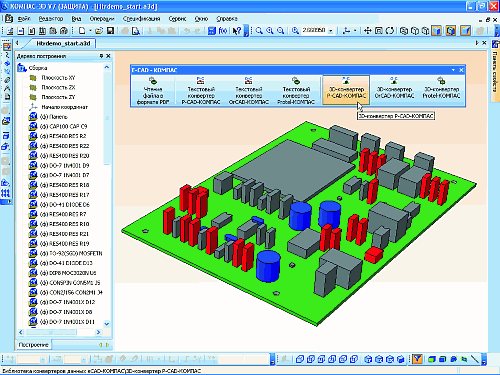
Task: Save the document with the floppy icon
Action: click(x=110, y=31)
